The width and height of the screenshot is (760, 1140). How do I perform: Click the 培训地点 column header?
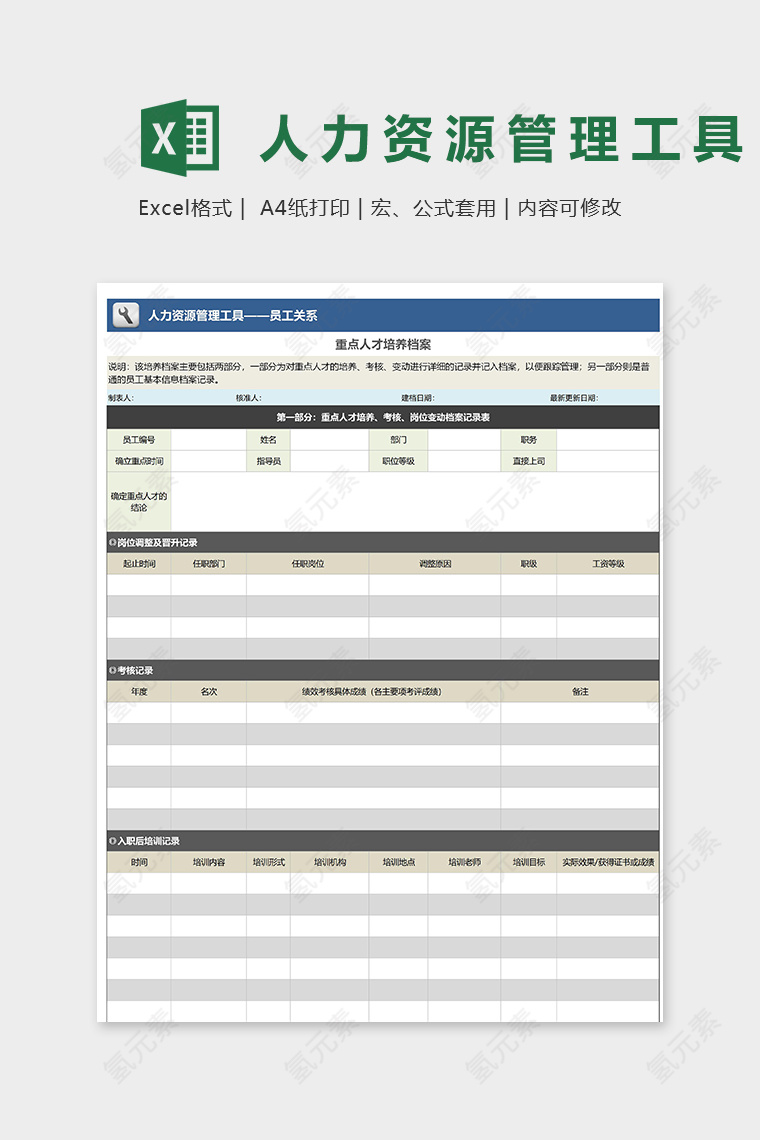(399, 862)
